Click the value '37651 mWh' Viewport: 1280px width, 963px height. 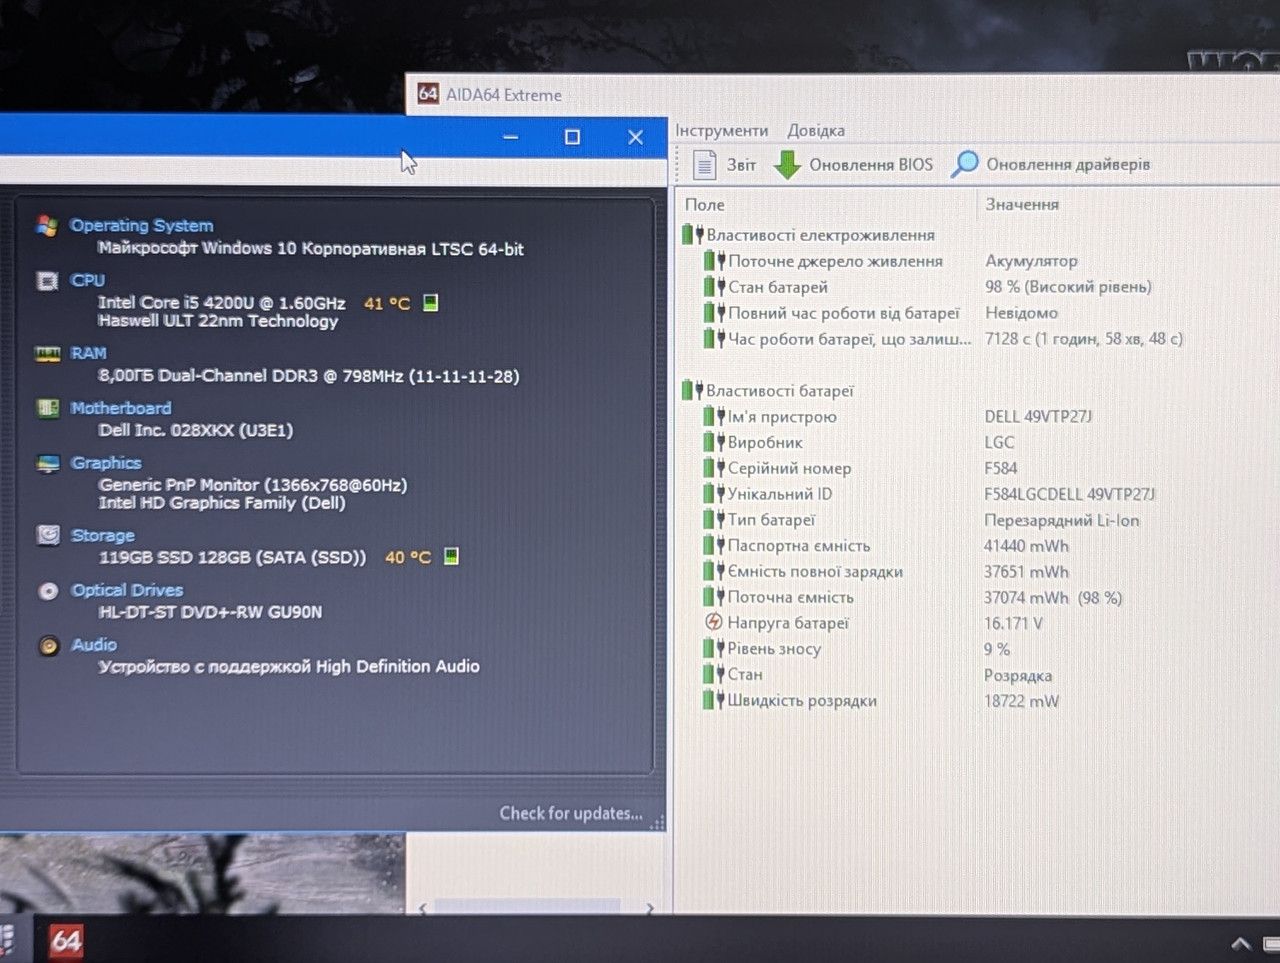[1027, 572]
